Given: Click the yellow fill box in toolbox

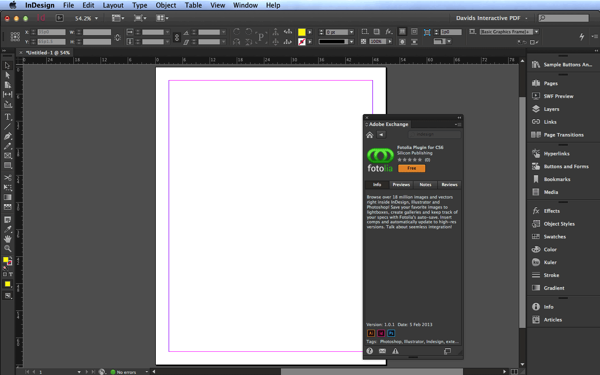Looking at the screenshot, I should click(5, 260).
